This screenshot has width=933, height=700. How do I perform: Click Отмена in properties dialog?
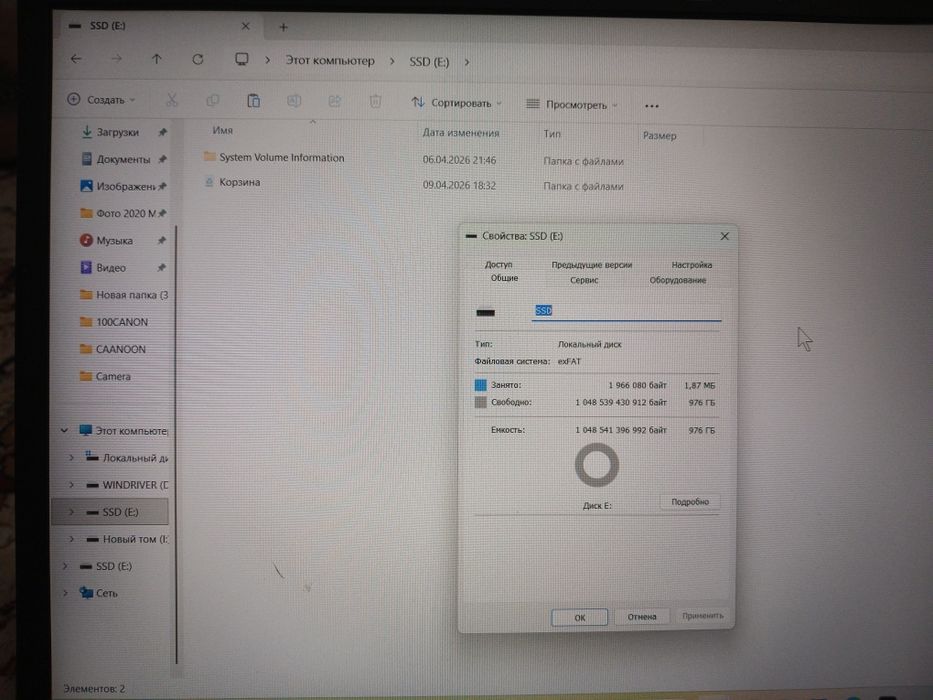[641, 617]
